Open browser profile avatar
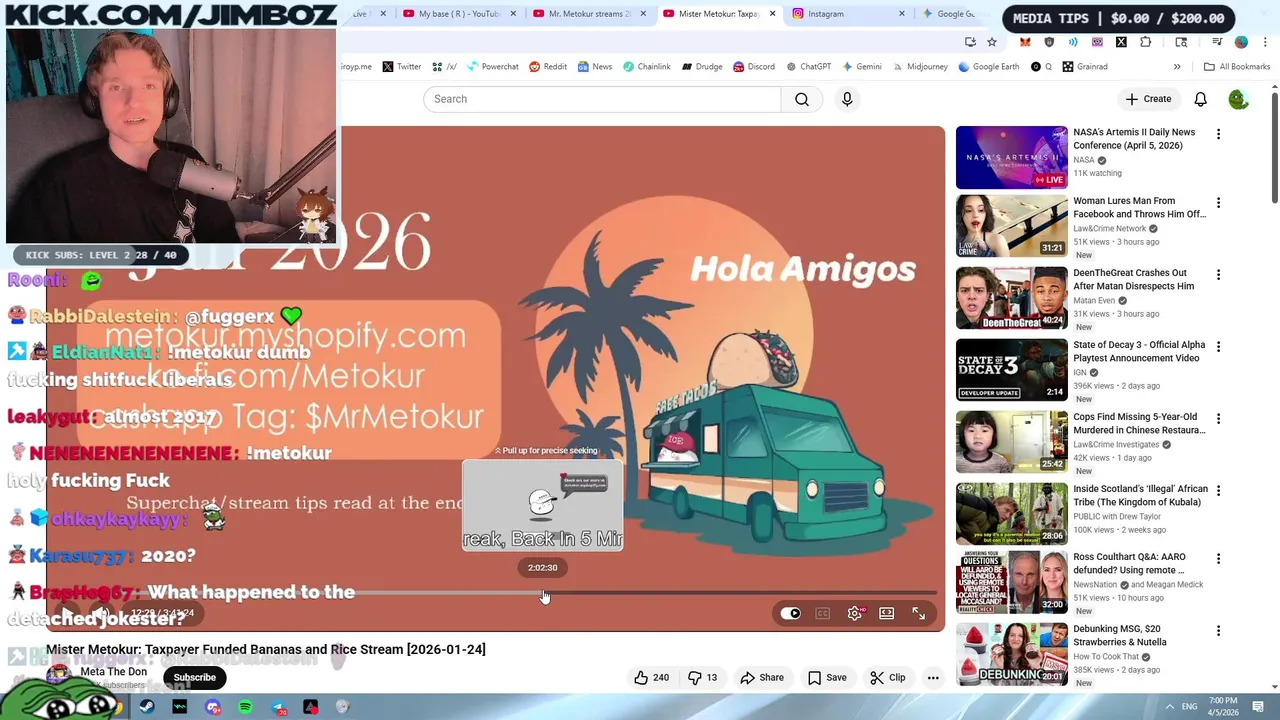This screenshot has height=720, width=1280. pyautogui.click(x=1241, y=42)
